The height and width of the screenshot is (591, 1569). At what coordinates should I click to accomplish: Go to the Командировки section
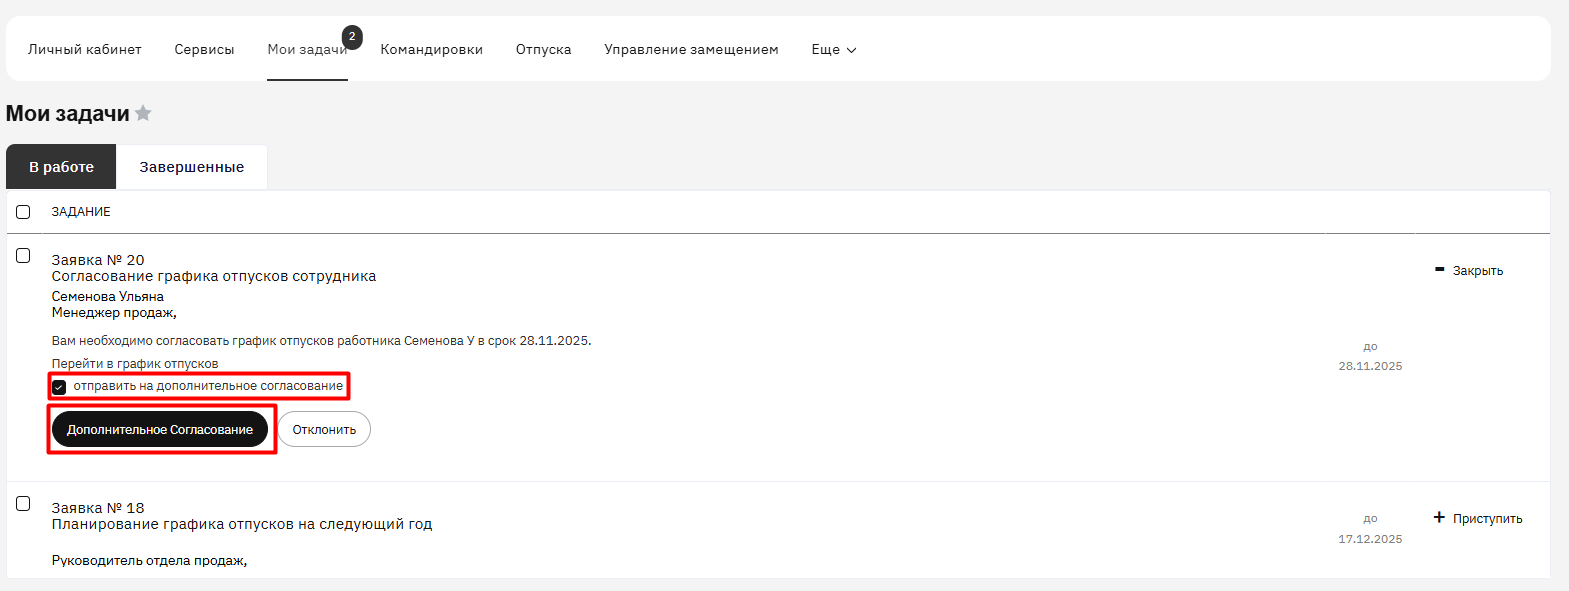point(431,49)
